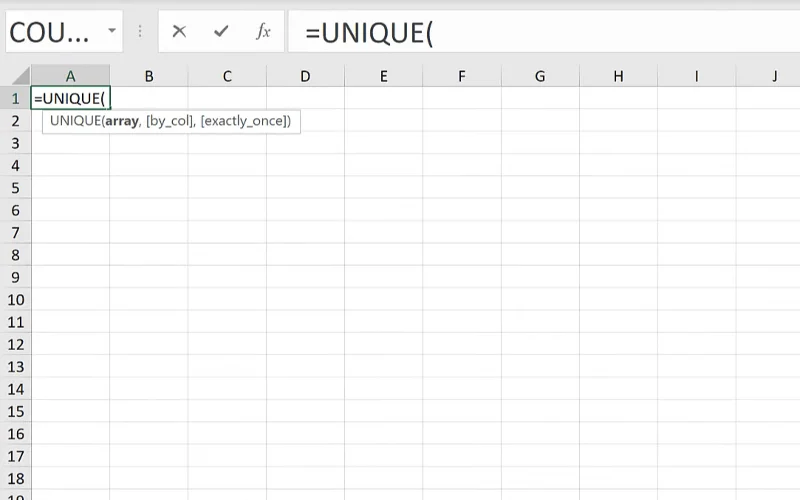The width and height of the screenshot is (800, 500).
Task: Select row 5 header
Action: pyautogui.click(x=15, y=188)
